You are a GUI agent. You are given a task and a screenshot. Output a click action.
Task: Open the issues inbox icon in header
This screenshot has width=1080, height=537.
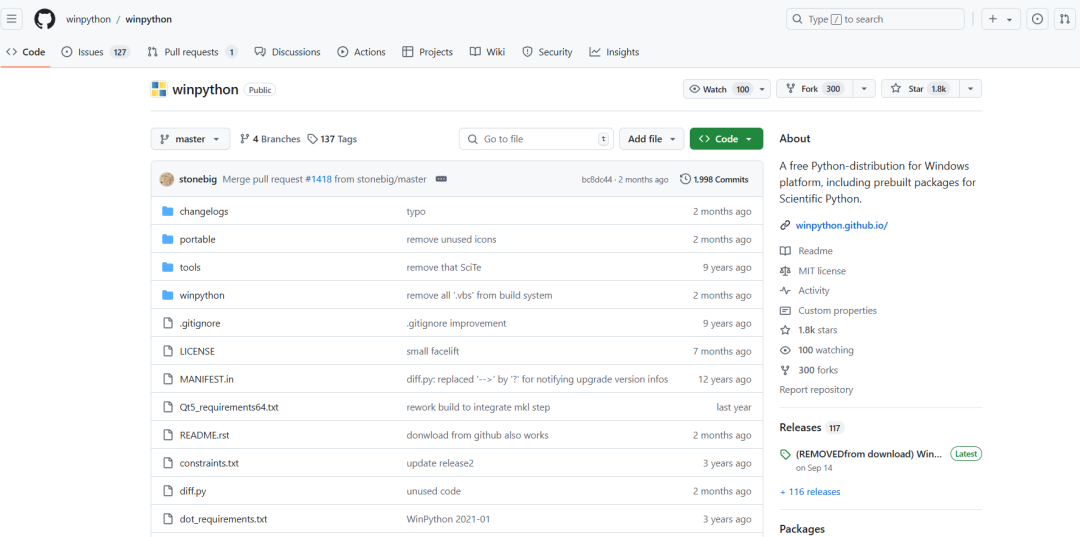tap(1037, 19)
